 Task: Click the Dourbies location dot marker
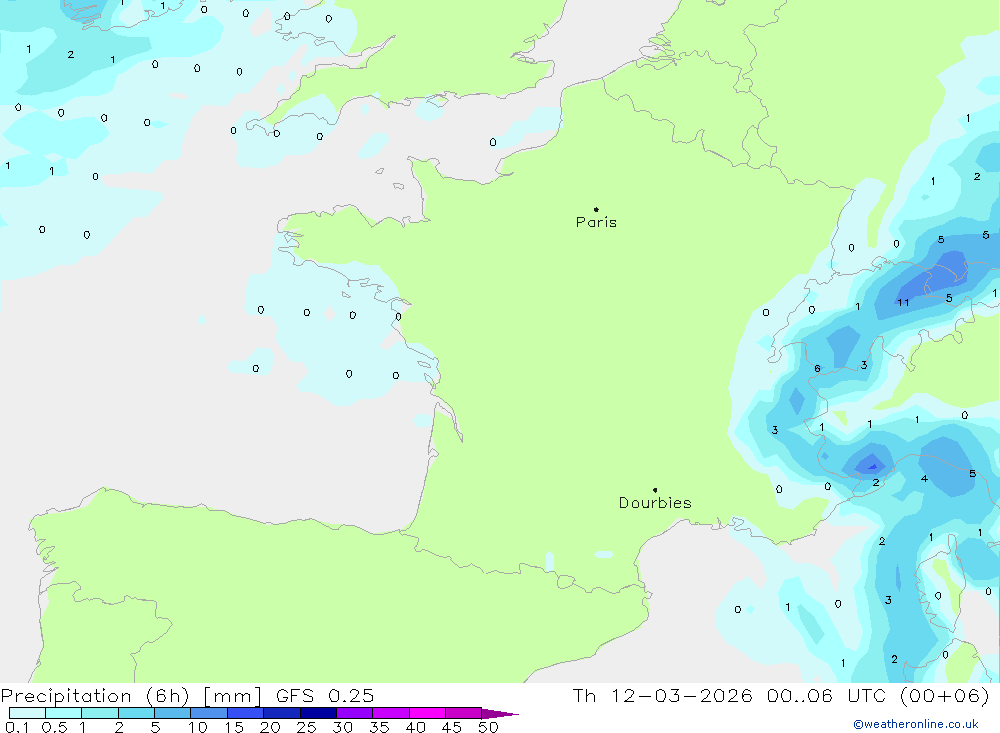coord(655,490)
